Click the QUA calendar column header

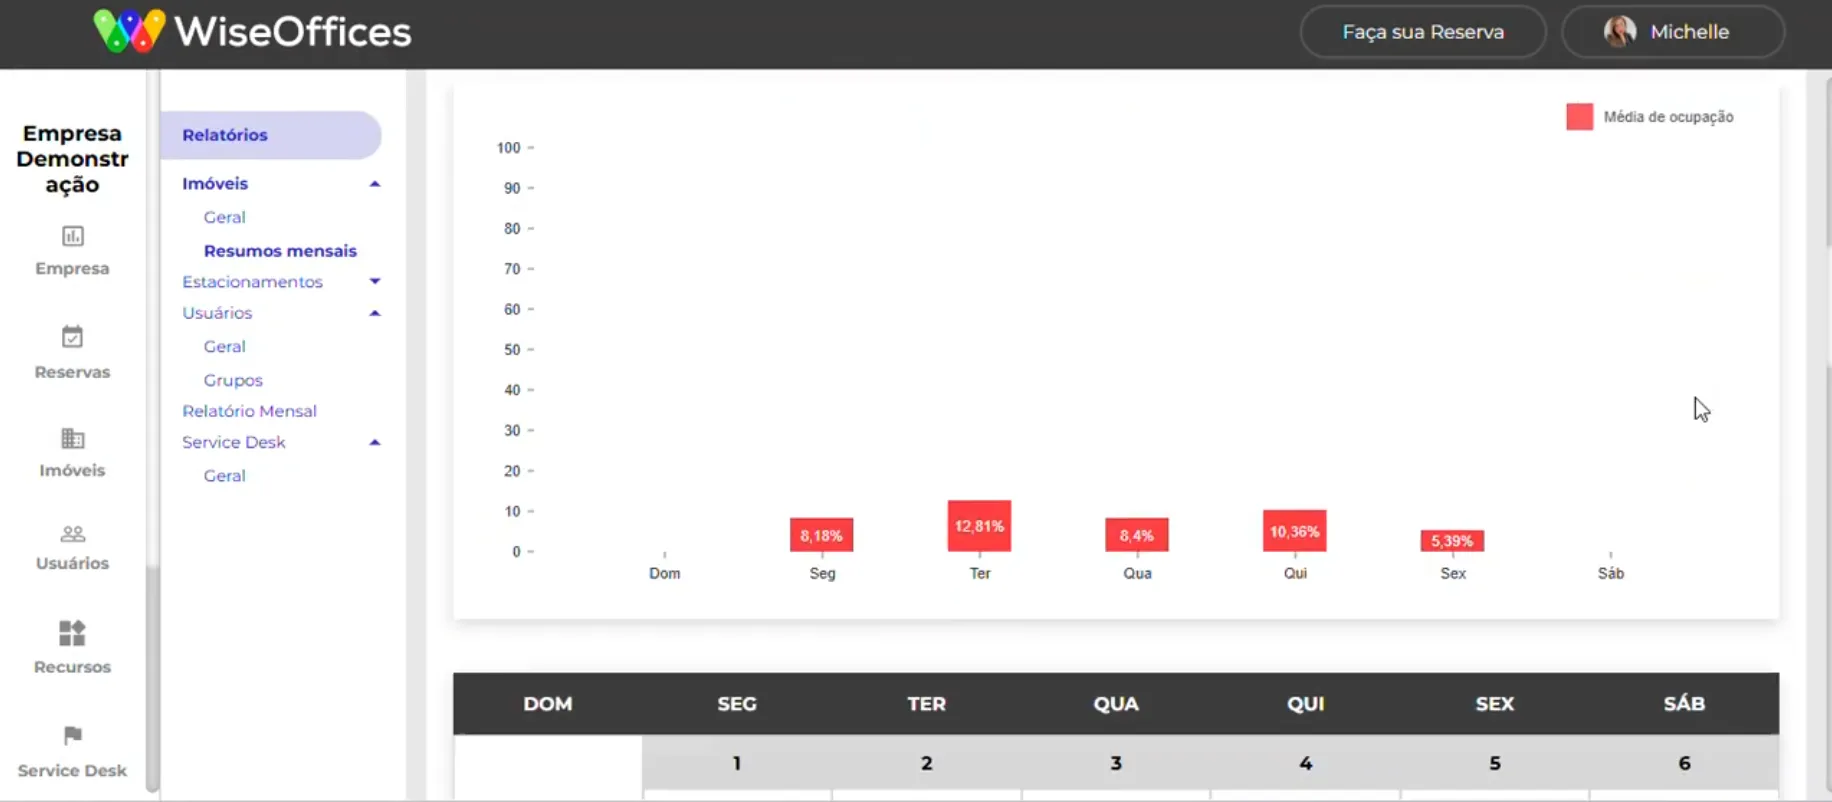[1116, 704]
